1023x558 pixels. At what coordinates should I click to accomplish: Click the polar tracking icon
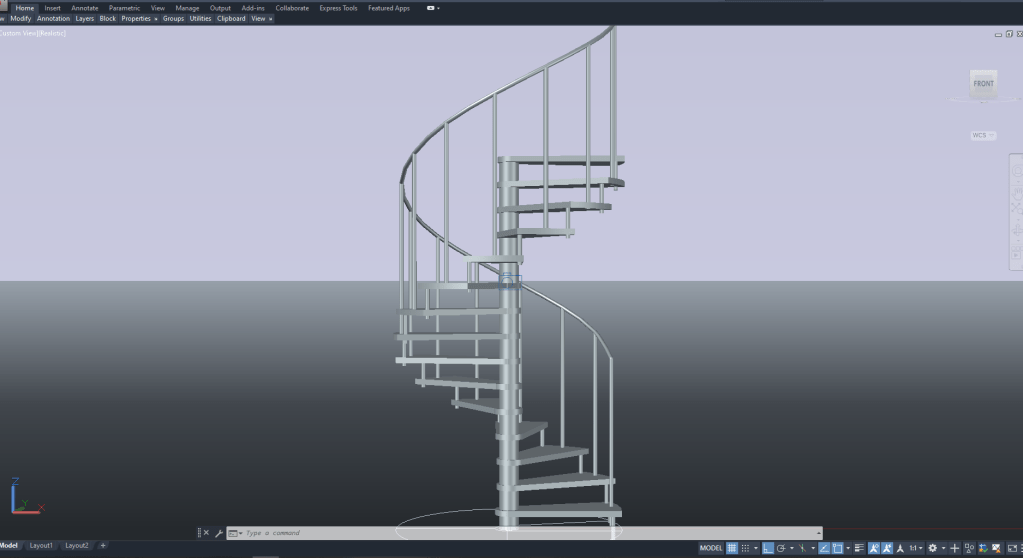[x=781, y=548]
